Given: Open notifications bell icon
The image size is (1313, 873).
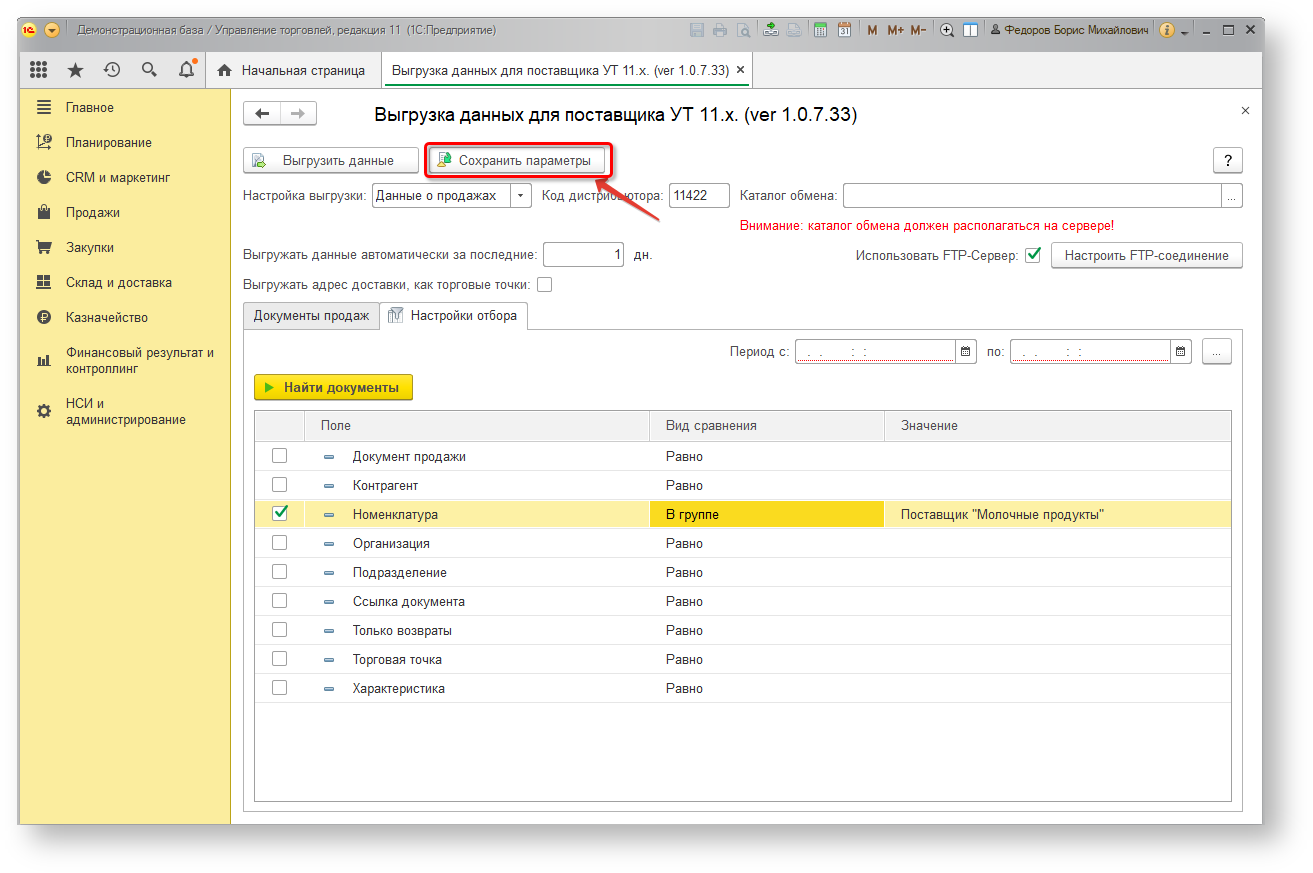Looking at the screenshot, I should coord(186,70).
